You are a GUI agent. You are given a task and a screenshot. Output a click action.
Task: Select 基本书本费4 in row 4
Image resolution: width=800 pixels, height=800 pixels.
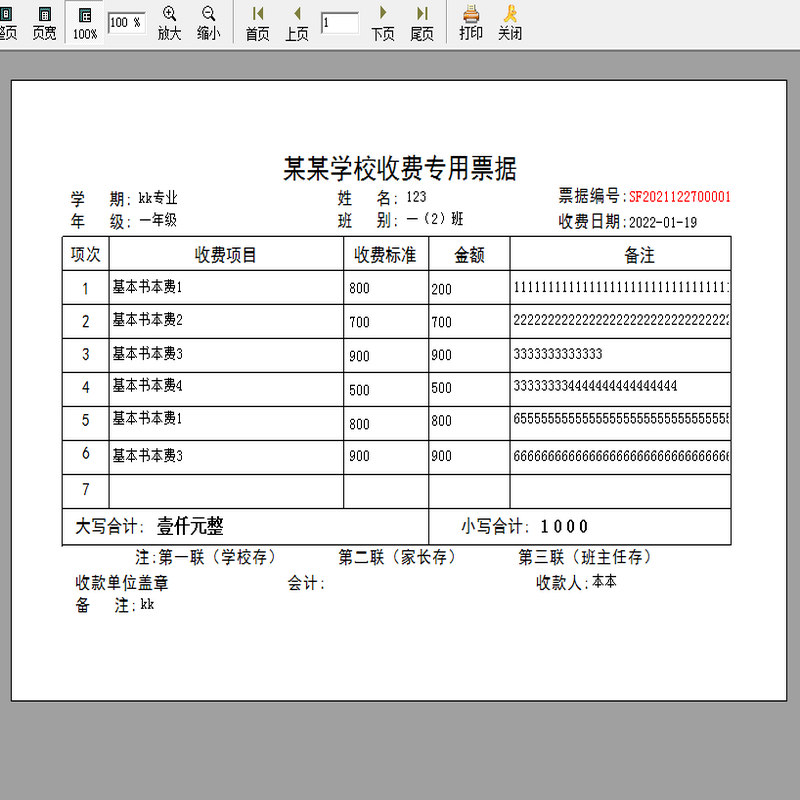tap(147, 385)
